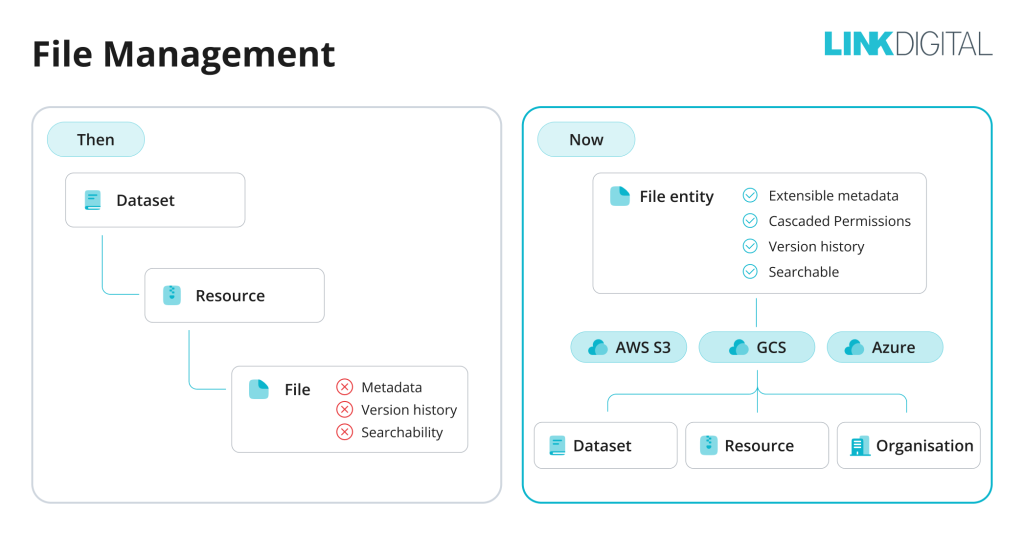Click the Organisation box
The height and width of the screenshot is (535, 1024).
click(908, 446)
